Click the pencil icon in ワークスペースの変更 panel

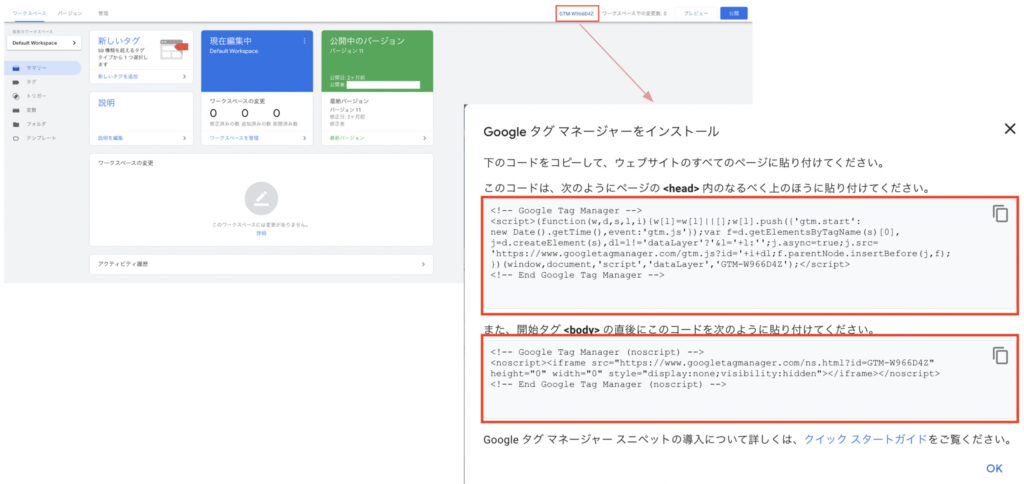coord(261,199)
